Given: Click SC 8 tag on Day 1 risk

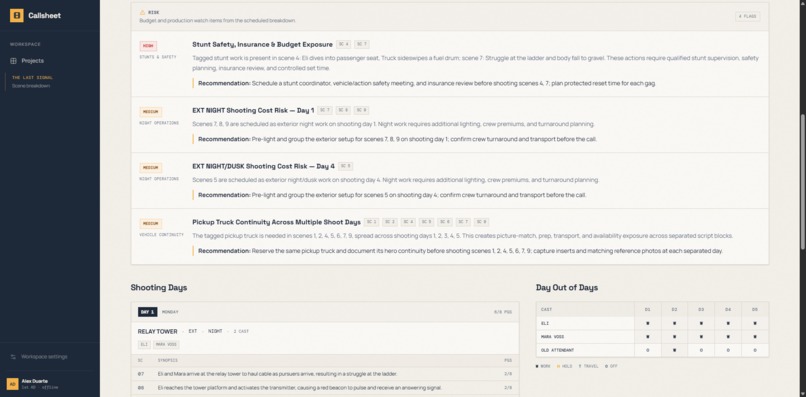Looking at the screenshot, I should click(343, 111).
